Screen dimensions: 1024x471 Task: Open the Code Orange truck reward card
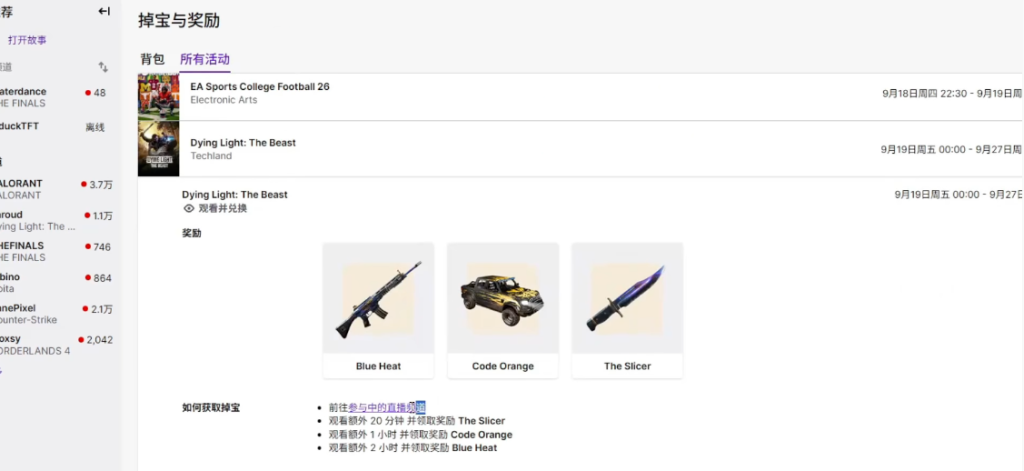coord(503,310)
